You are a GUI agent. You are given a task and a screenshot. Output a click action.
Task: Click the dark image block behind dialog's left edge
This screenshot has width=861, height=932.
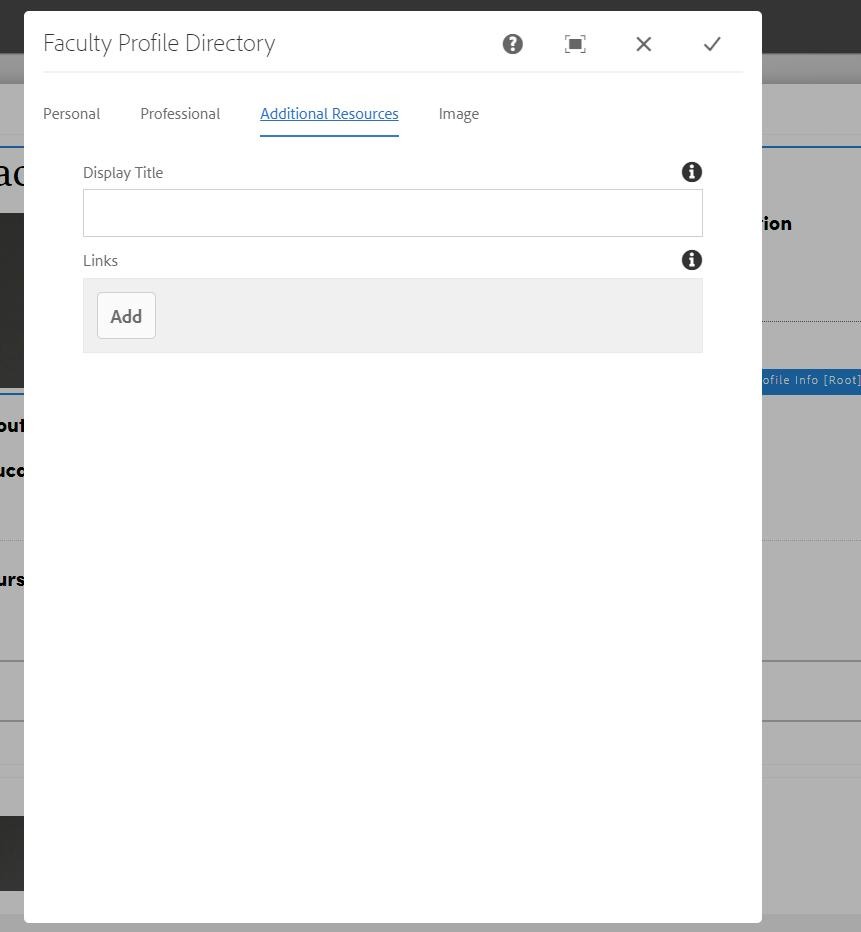(x=11, y=300)
